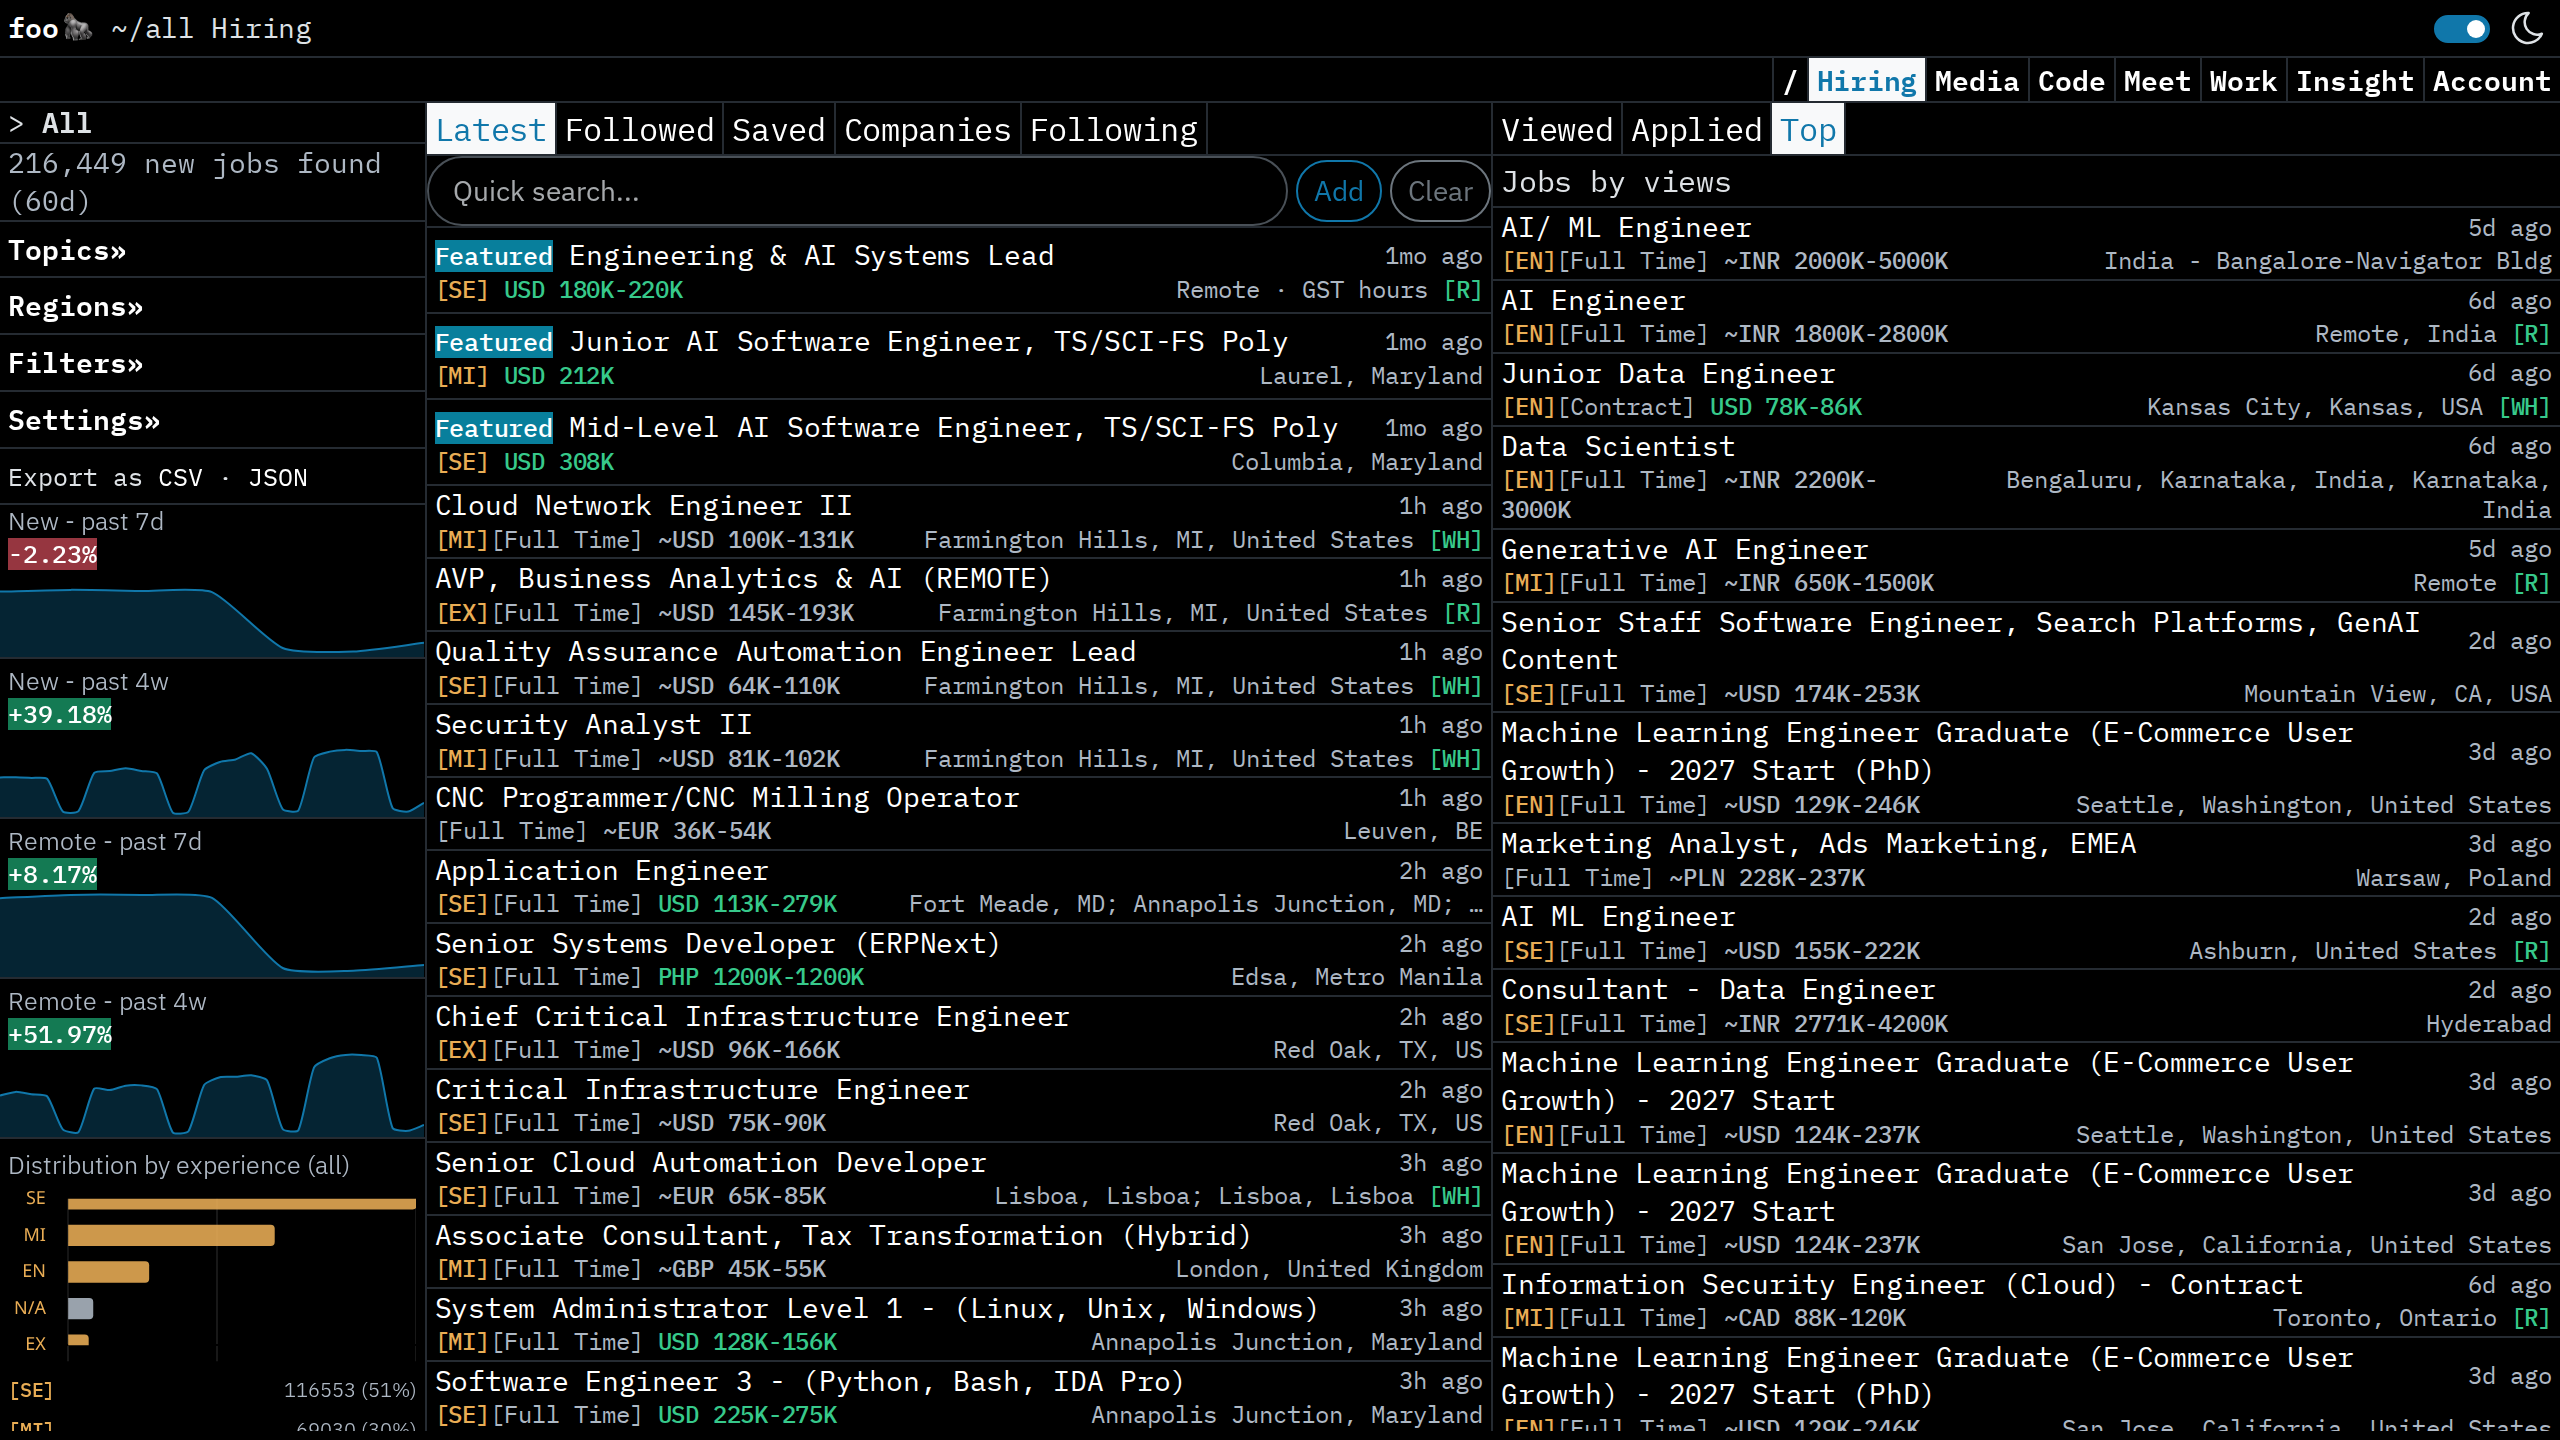This screenshot has height=1440, width=2560.
Task: Open the Remote past 4w chart
Action: click(x=212, y=1062)
